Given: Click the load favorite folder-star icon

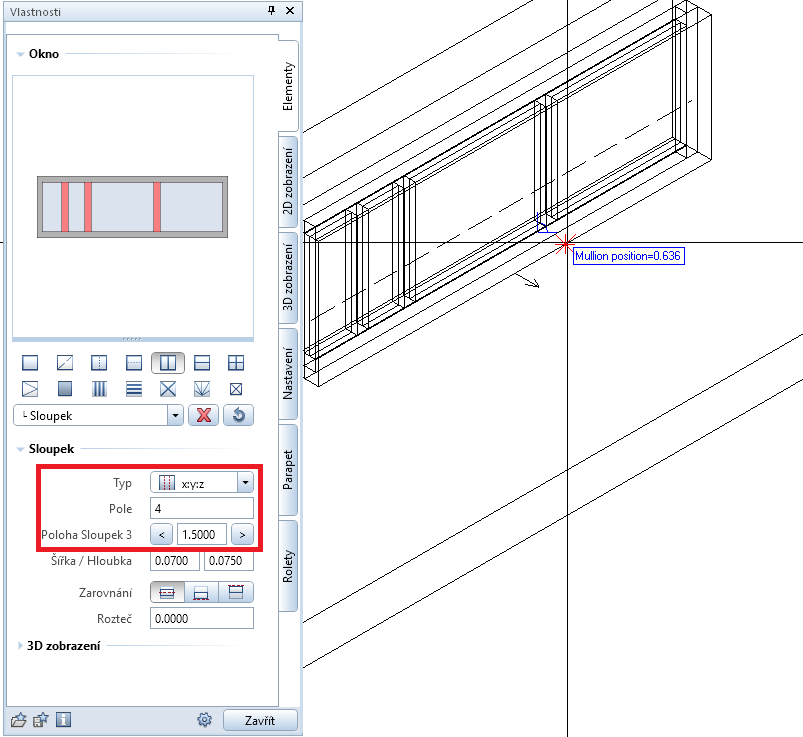Looking at the screenshot, I should (18, 720).
